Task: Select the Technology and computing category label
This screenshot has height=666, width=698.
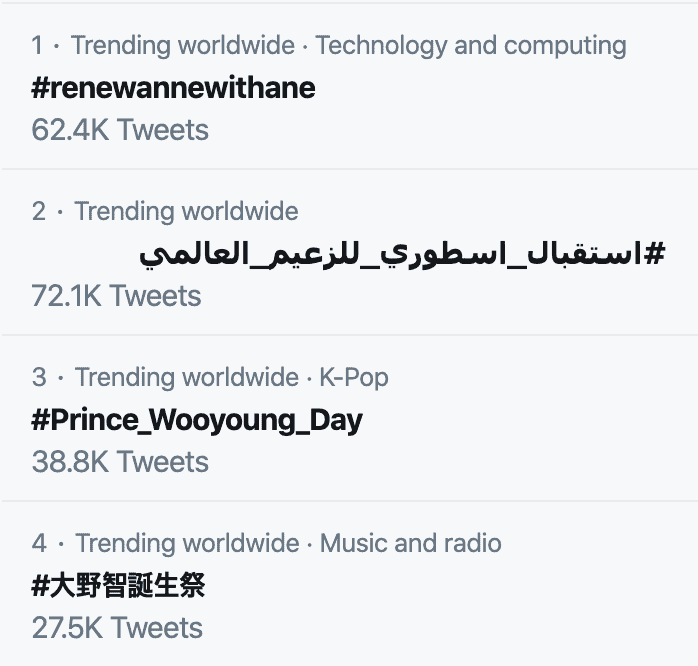Action: 471,46
